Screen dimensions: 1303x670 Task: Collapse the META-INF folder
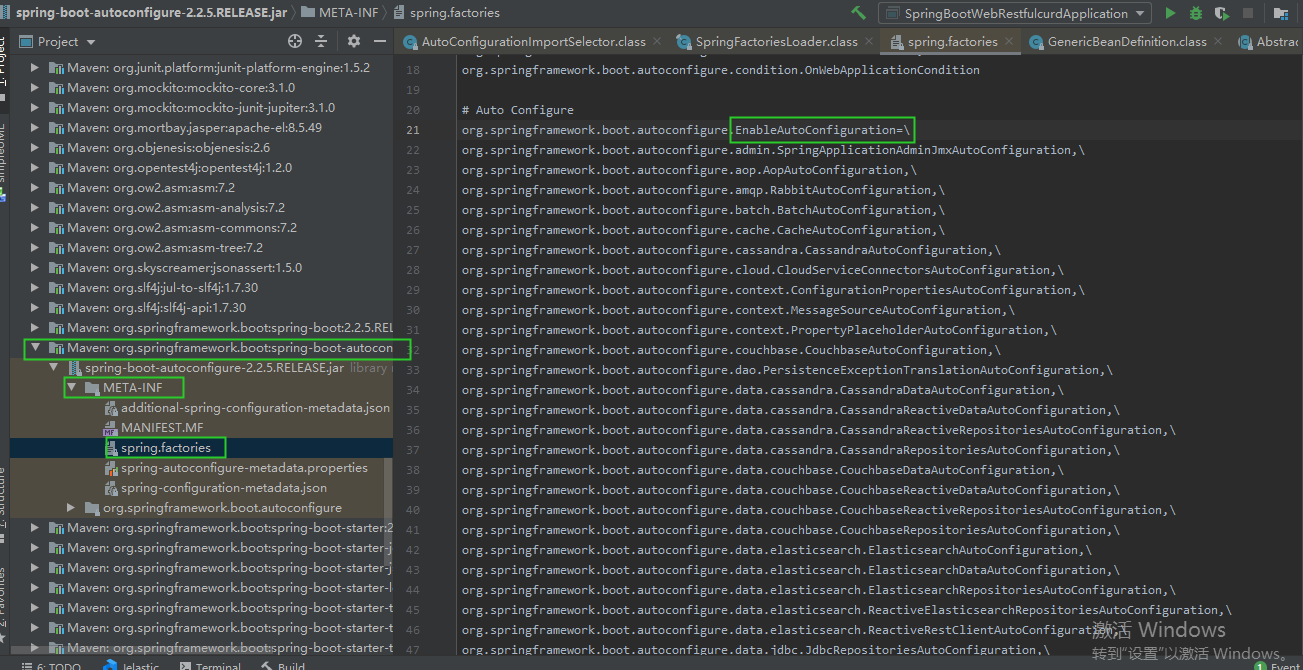click(x=72, y=387)
